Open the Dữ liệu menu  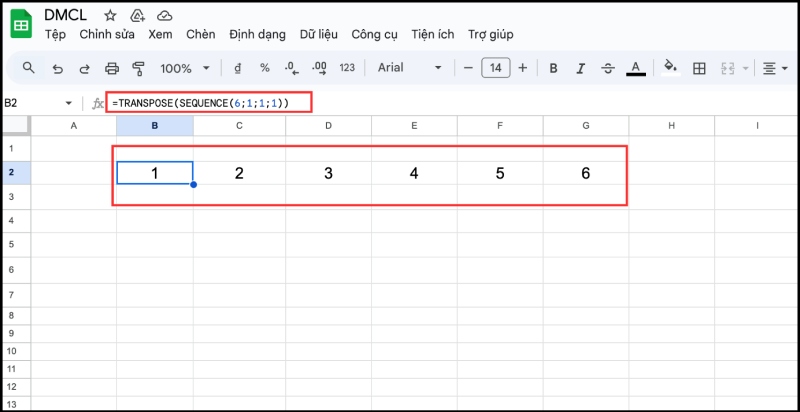pos(318,35)
